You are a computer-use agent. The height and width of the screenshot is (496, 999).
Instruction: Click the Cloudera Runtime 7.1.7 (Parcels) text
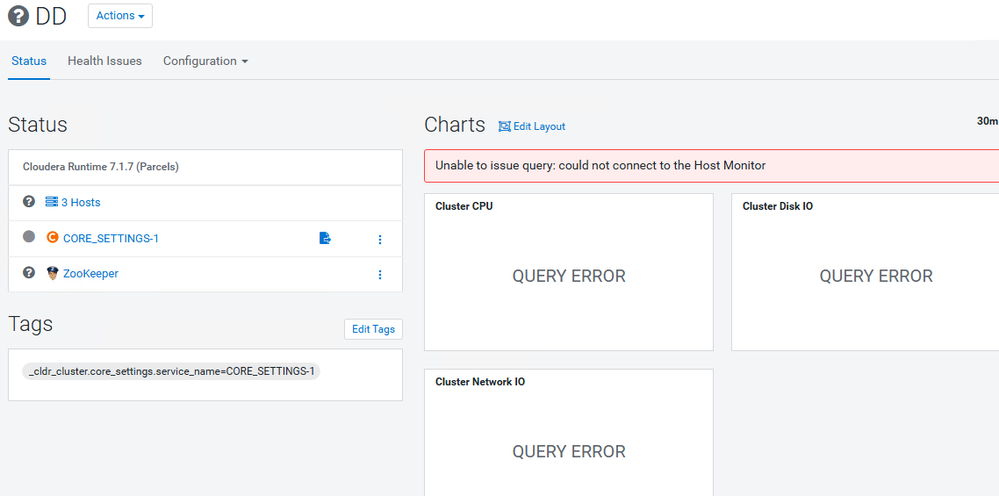point(101,167)
